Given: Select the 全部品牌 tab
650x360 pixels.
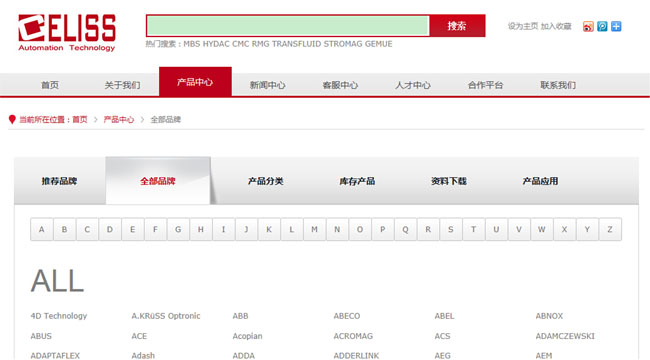Looking at the screenshot, I should 158,181.
